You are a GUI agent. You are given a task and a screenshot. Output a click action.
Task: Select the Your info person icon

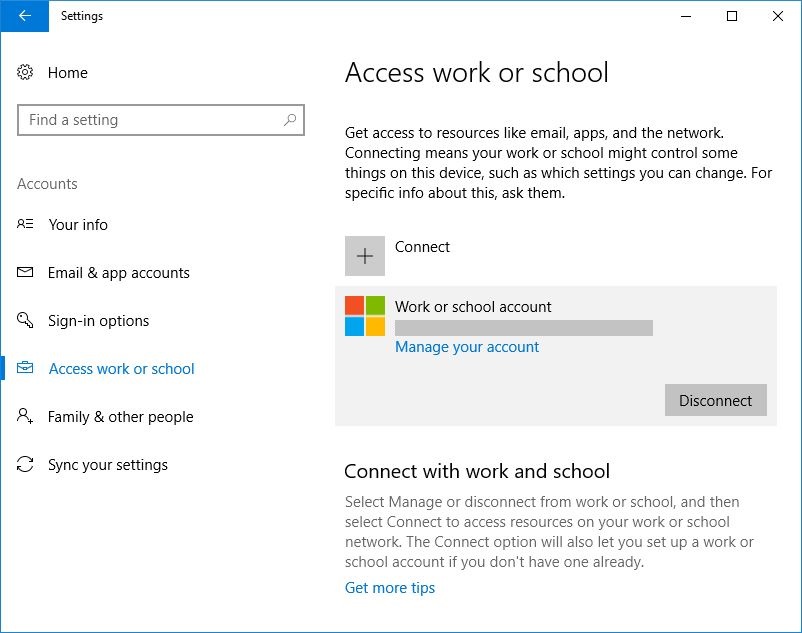pyautogui.click(x=24, y=224)
